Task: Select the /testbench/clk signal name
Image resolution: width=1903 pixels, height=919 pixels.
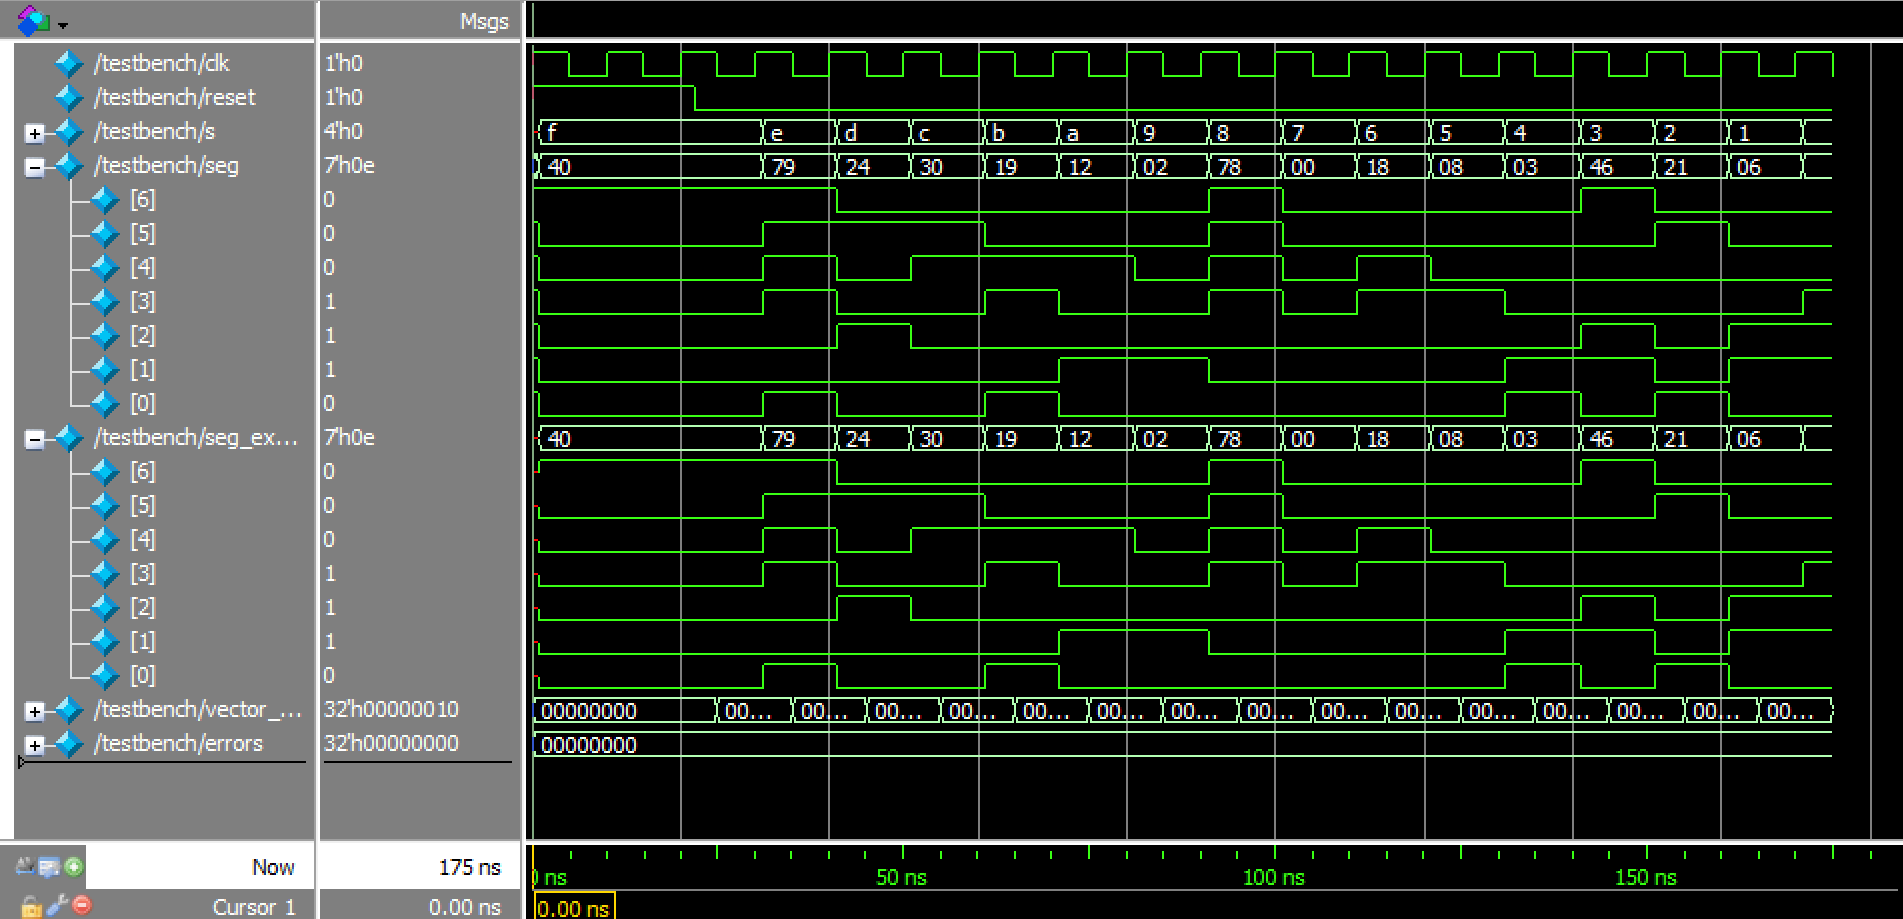Action: 162,64
